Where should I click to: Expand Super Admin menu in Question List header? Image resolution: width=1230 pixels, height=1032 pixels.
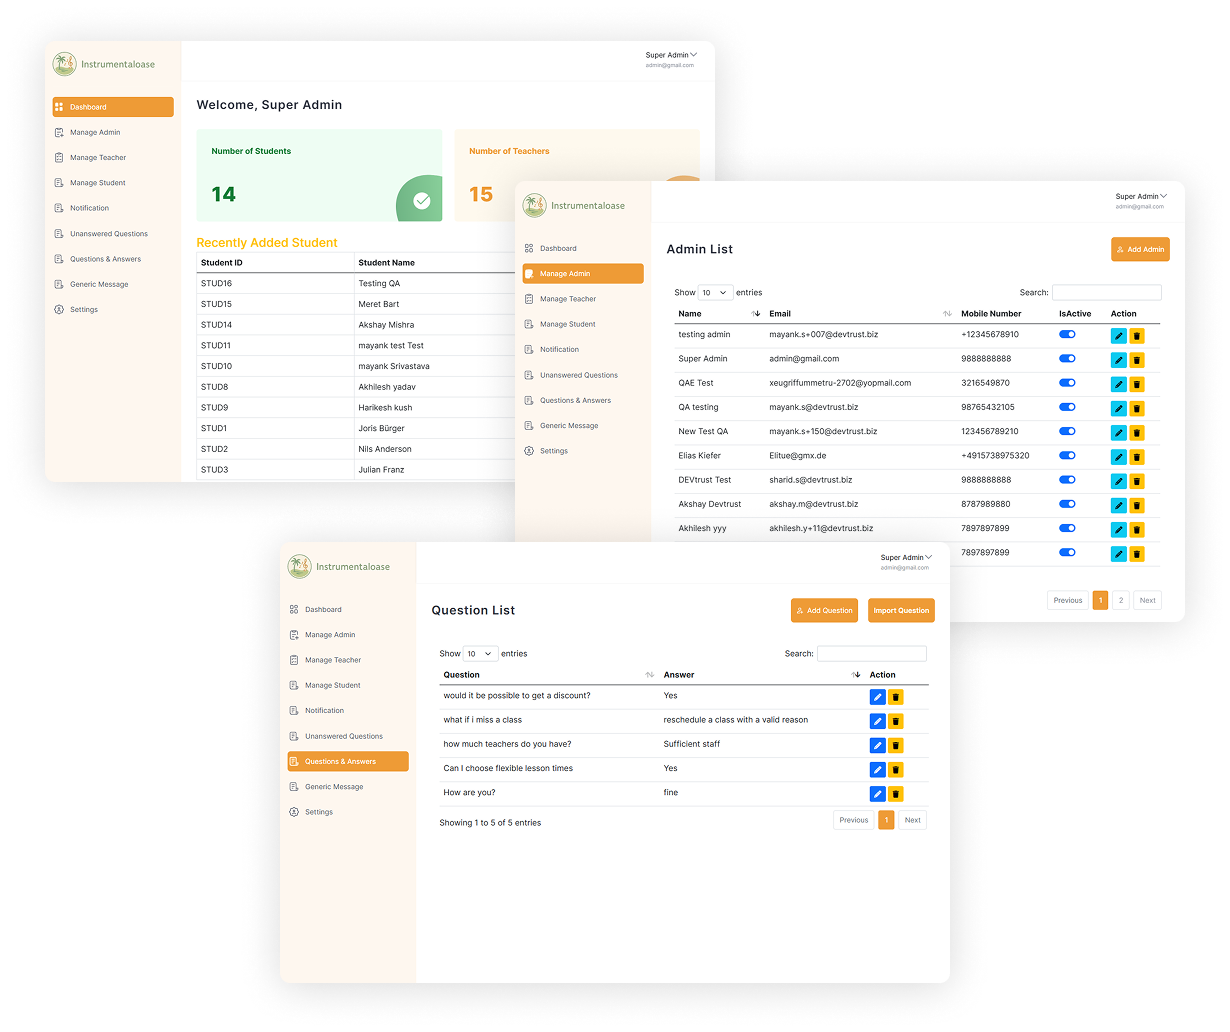coord(906,558)
